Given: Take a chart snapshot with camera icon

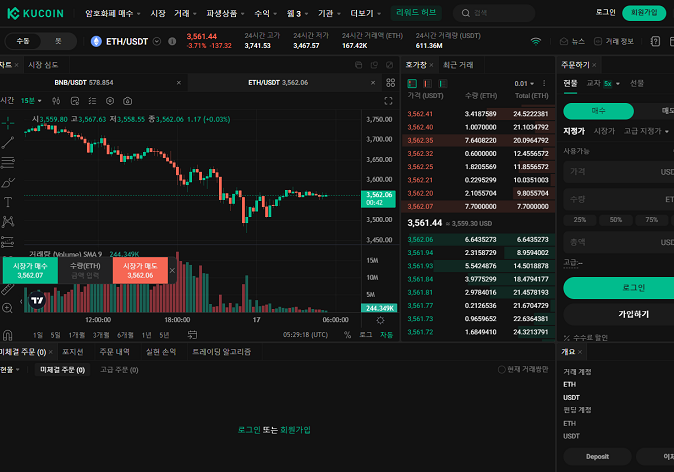Looking at the screenshot, I should click(x=128, y=101).
